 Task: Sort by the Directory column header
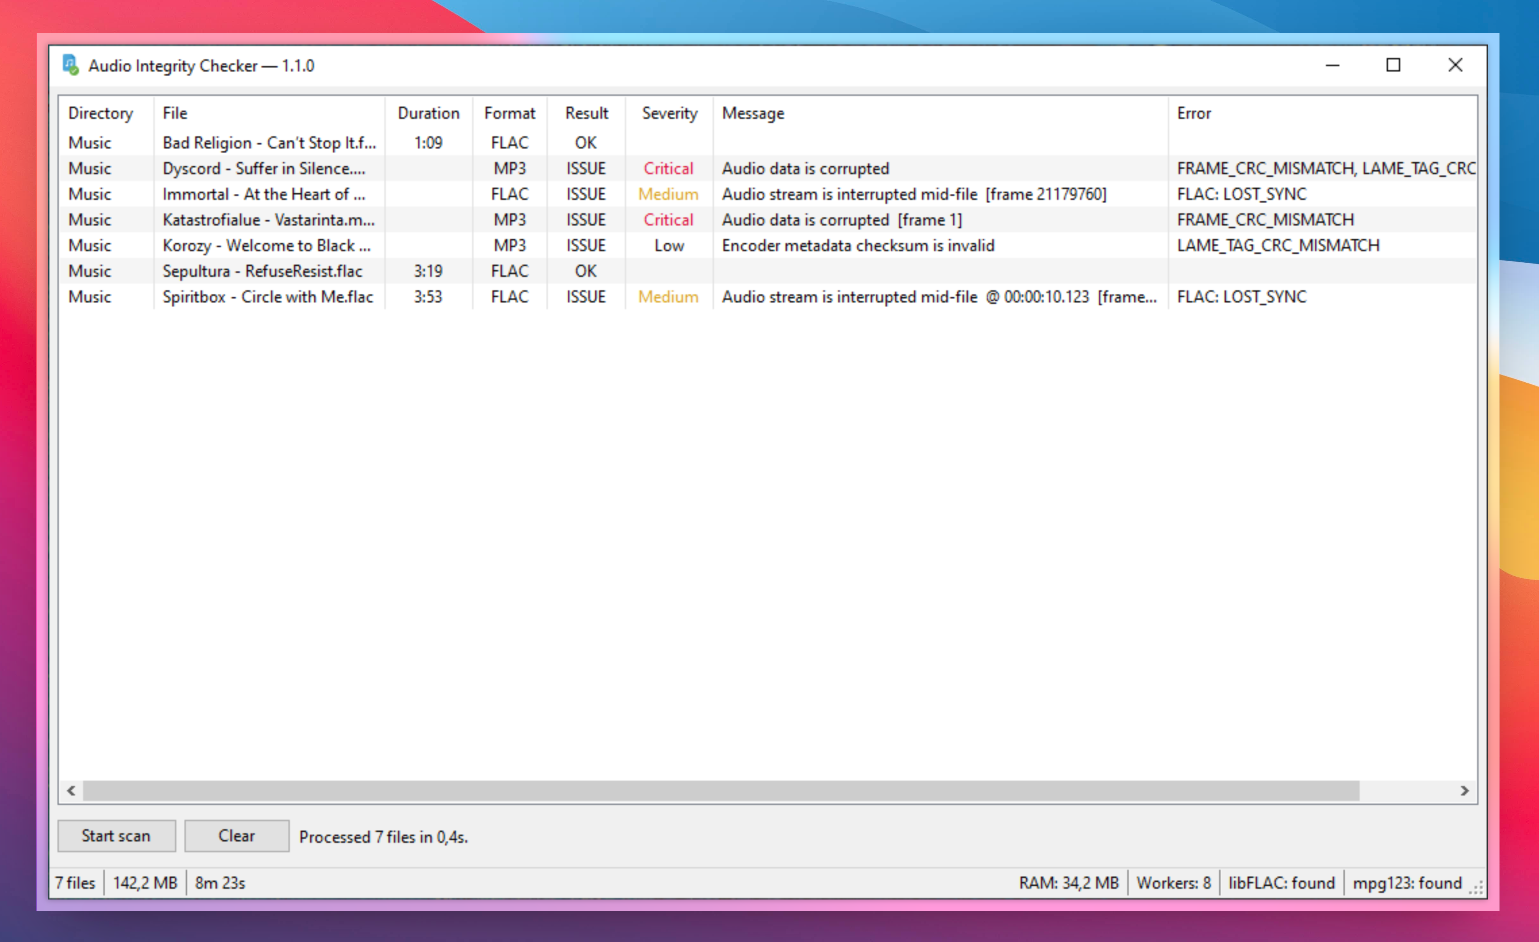click(100, 113)
